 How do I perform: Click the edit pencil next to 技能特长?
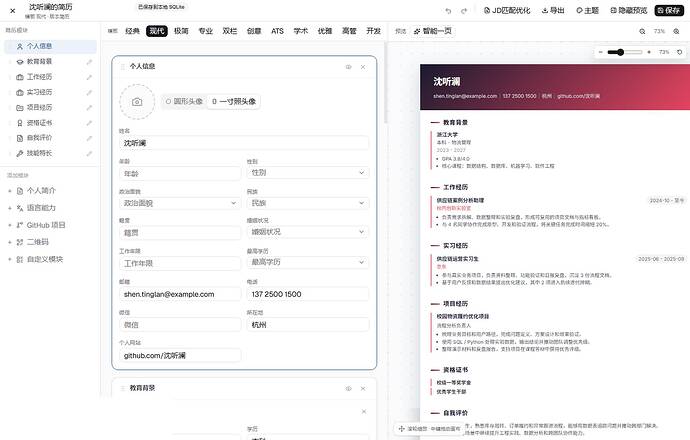pos(89,153)
